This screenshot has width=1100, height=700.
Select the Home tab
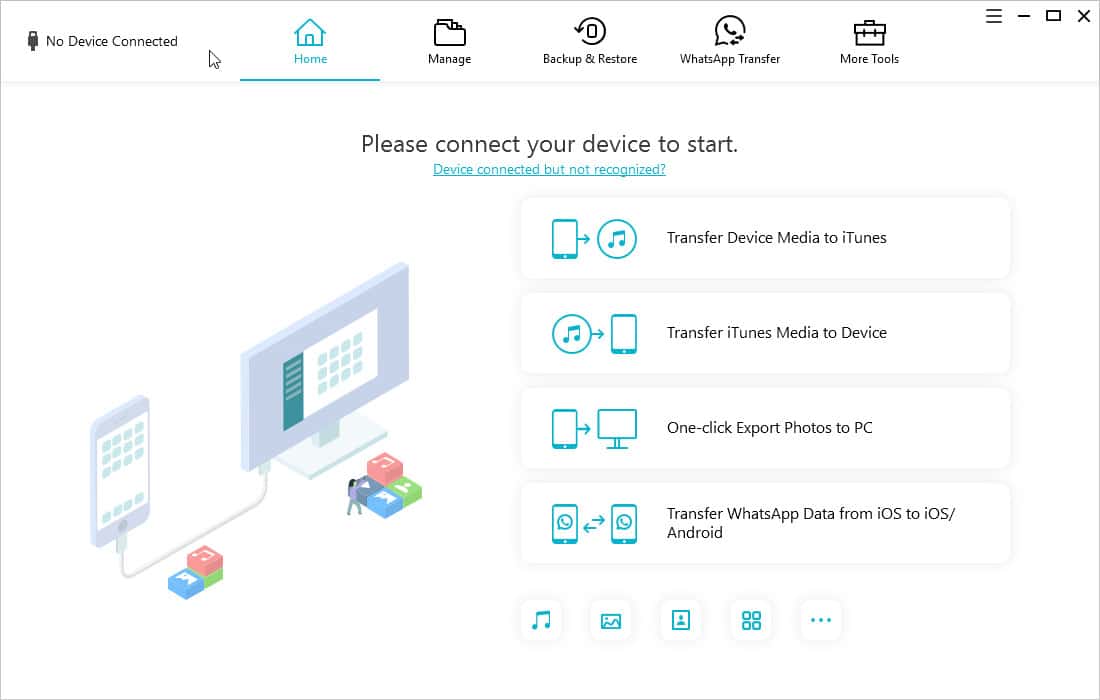[x=310, y=42]
